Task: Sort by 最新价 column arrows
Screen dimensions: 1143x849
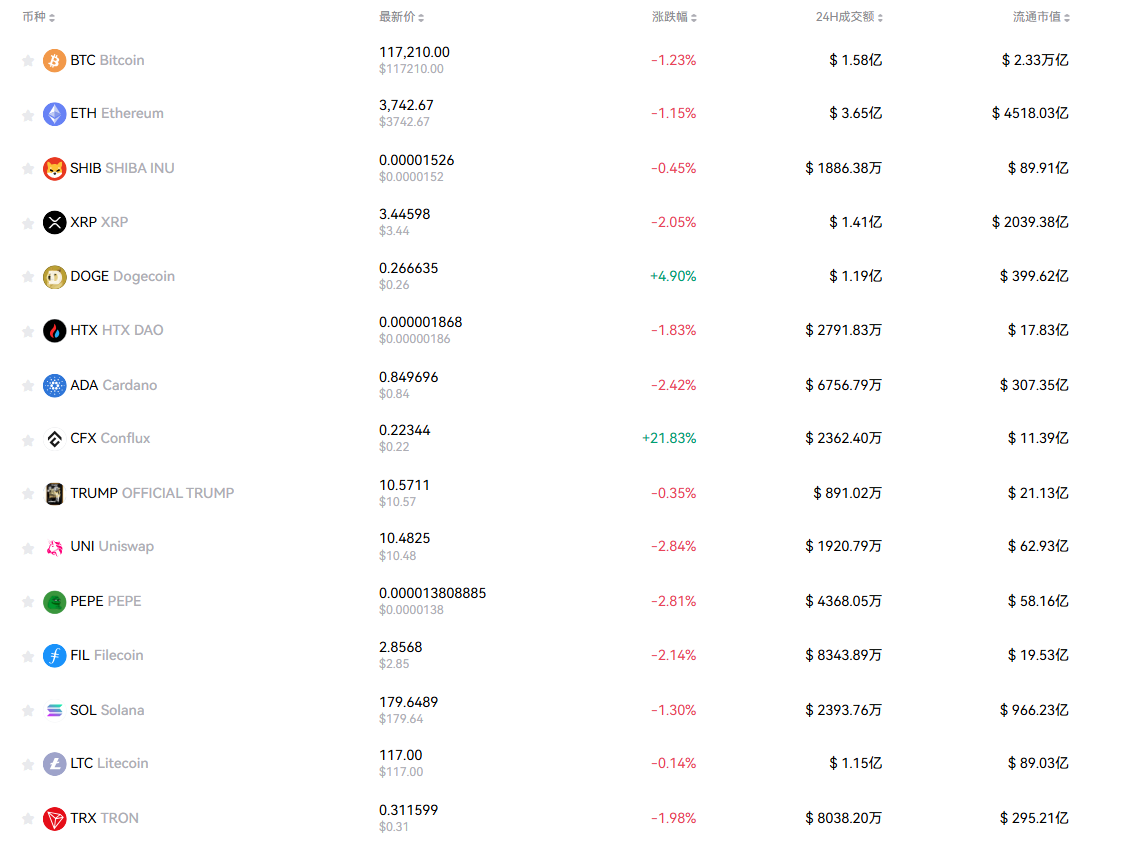Action: pos(421,18)
